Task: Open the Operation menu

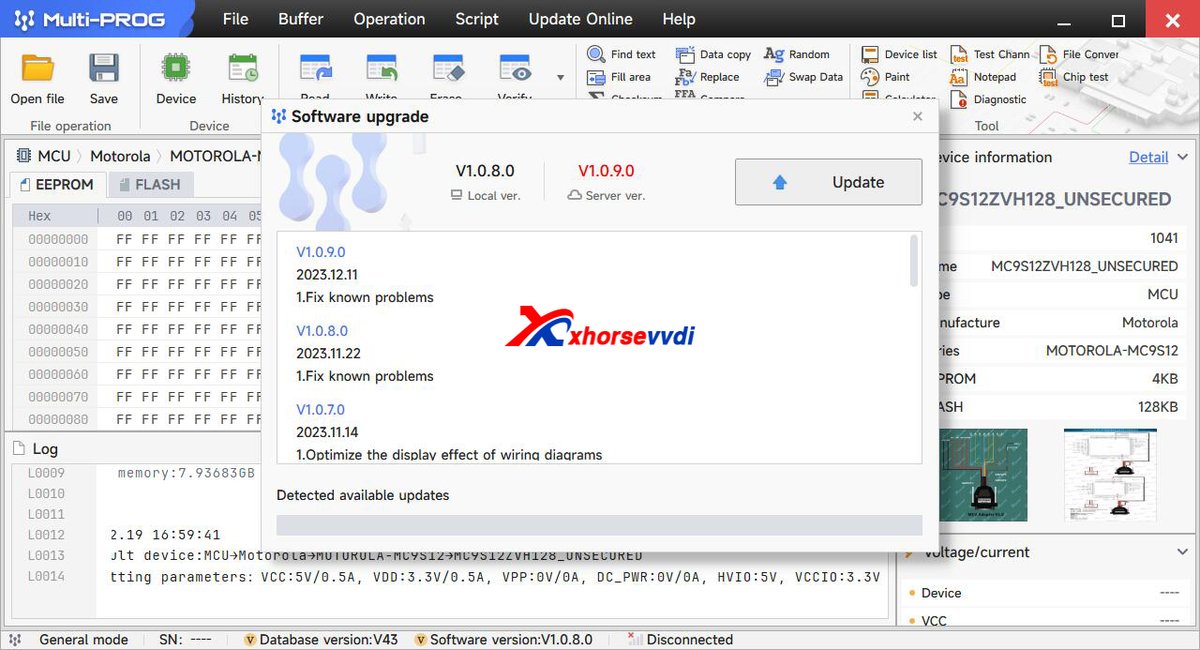Action: click(389, 19)
